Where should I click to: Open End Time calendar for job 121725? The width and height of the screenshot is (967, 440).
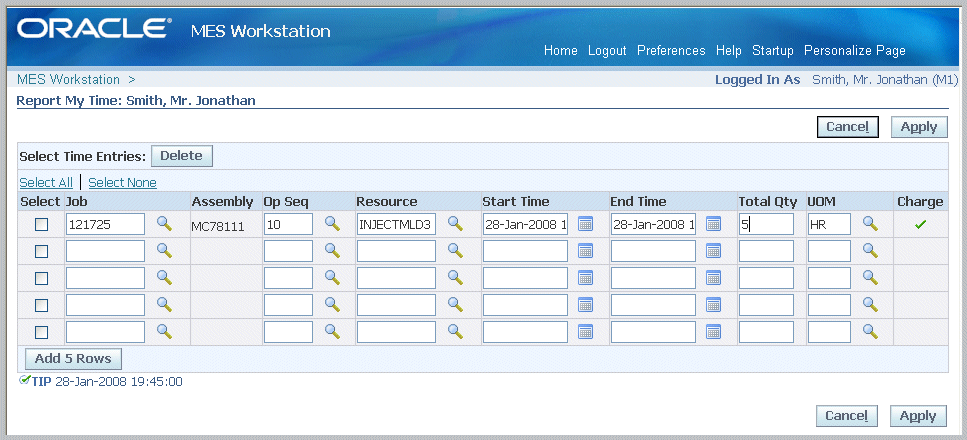714,224
